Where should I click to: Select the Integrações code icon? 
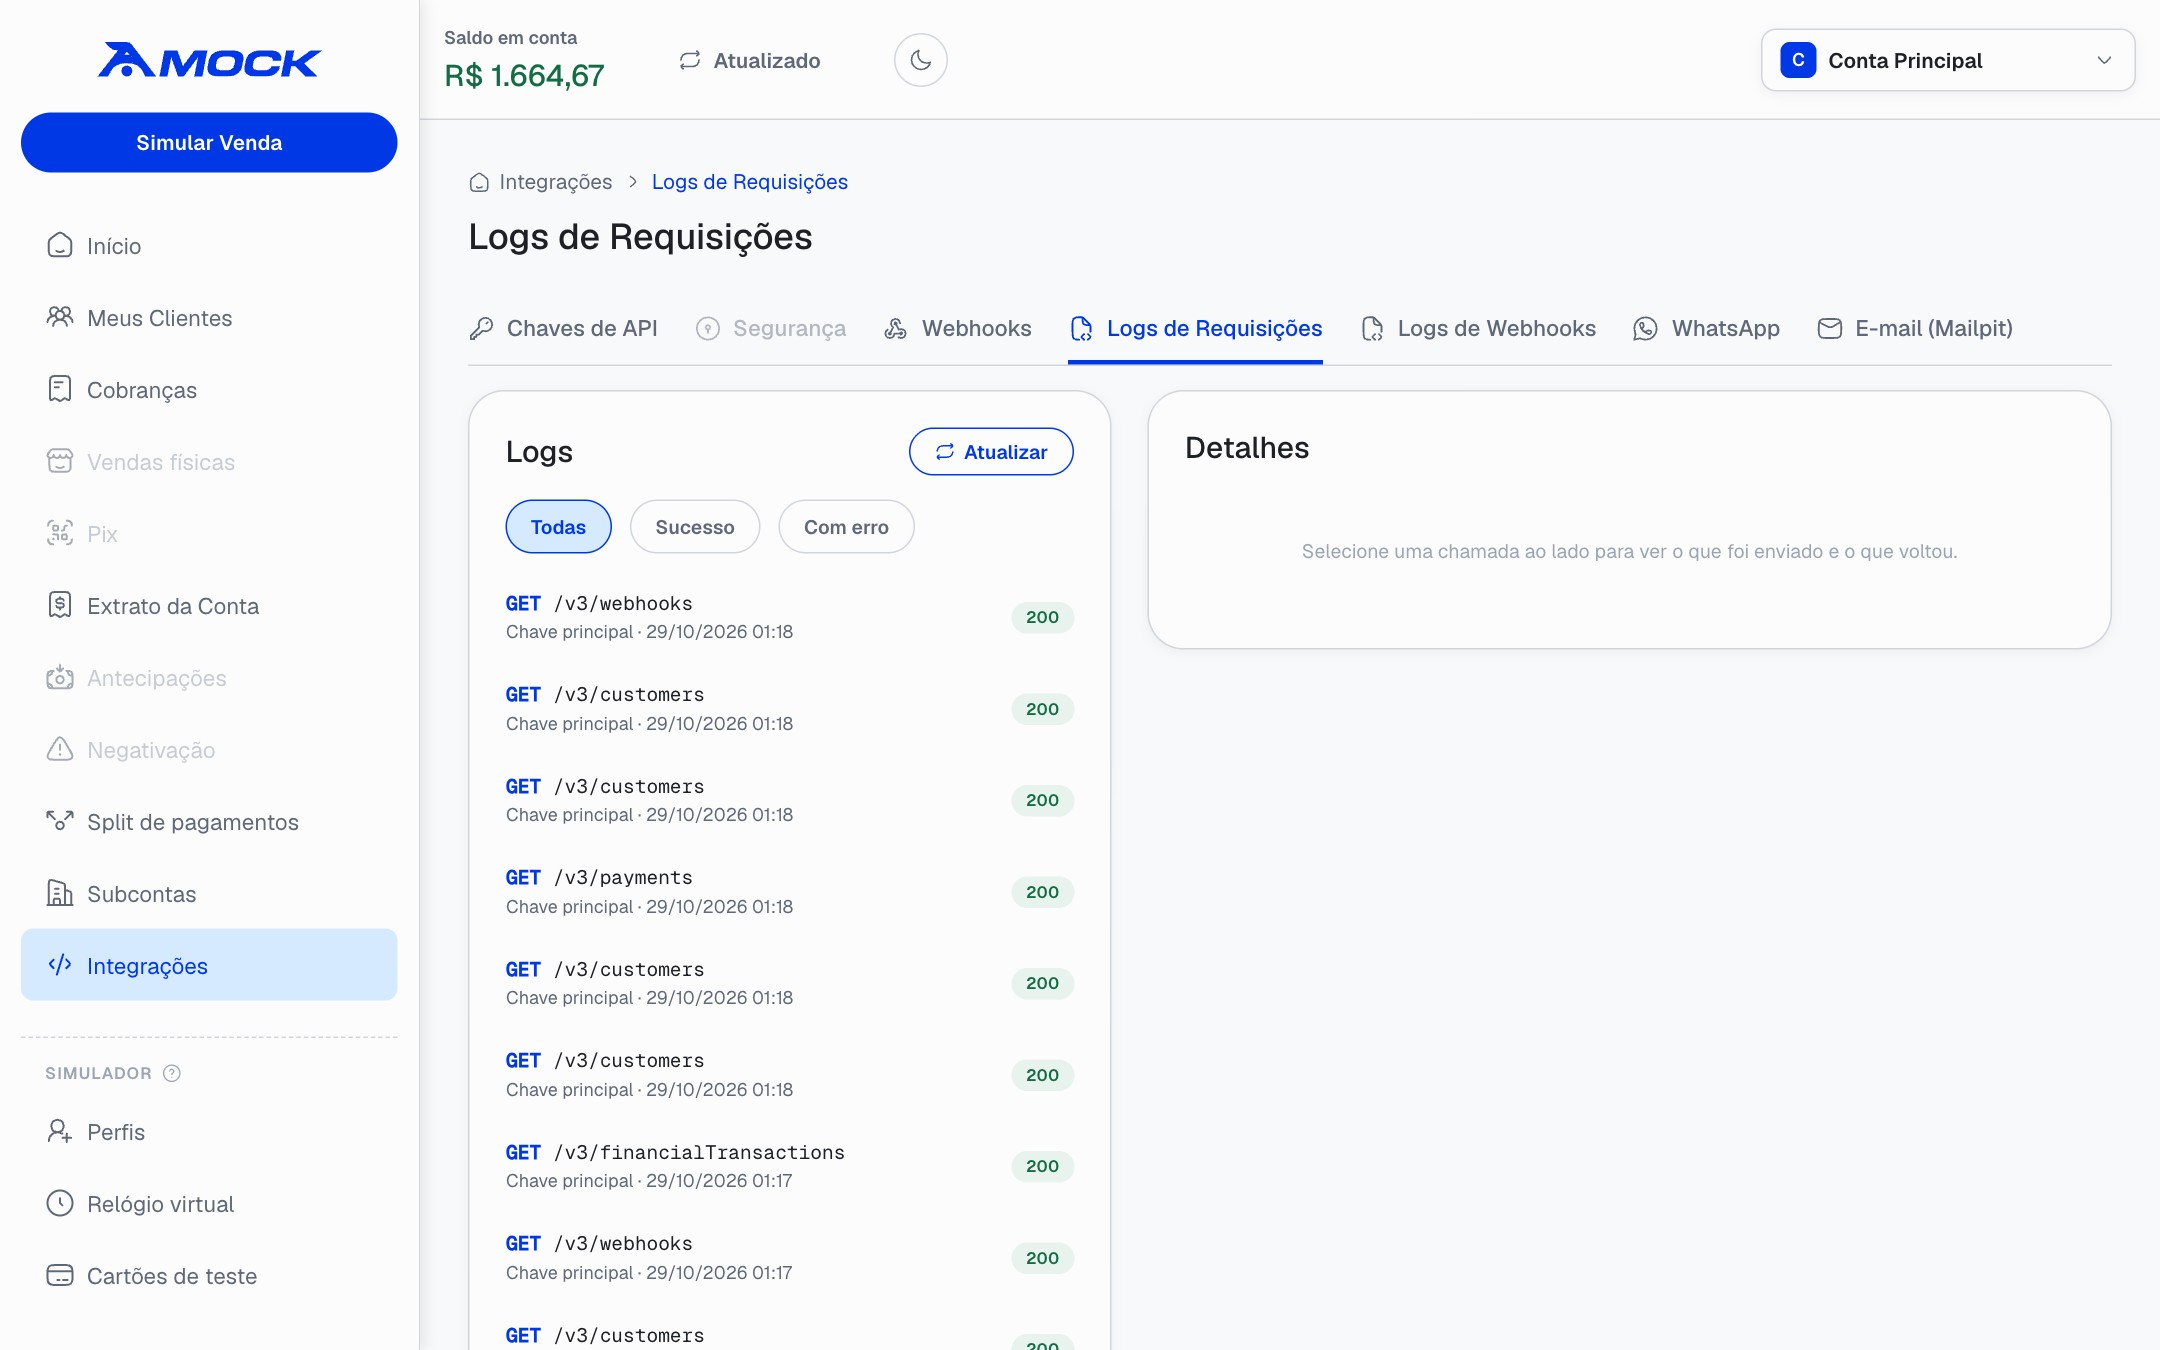click(x=60, y=965)
